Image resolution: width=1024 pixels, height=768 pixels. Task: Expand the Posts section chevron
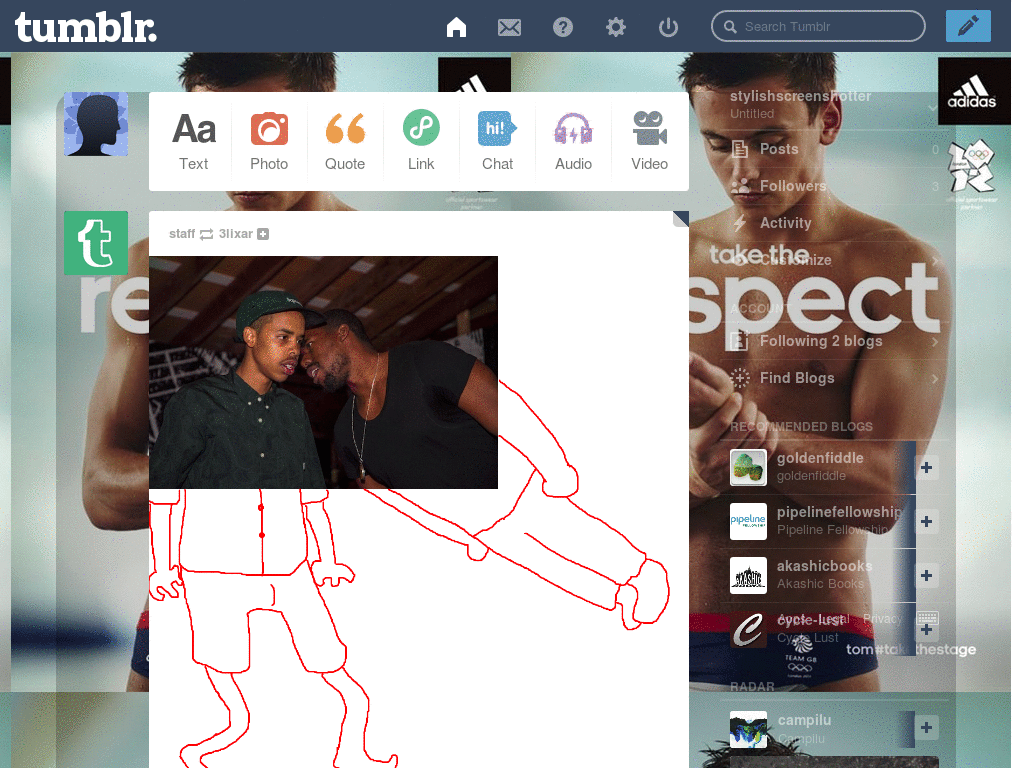[934, 148]
